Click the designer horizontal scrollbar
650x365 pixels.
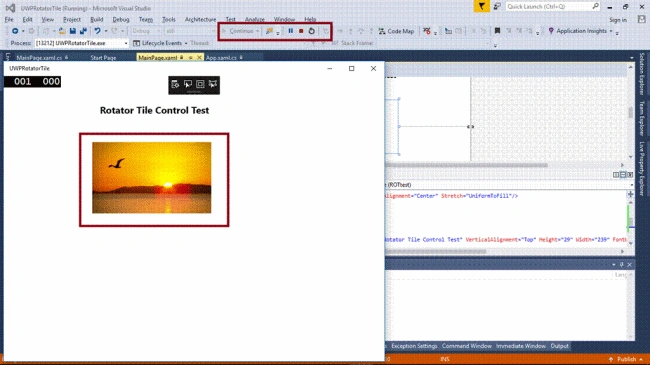466,165
